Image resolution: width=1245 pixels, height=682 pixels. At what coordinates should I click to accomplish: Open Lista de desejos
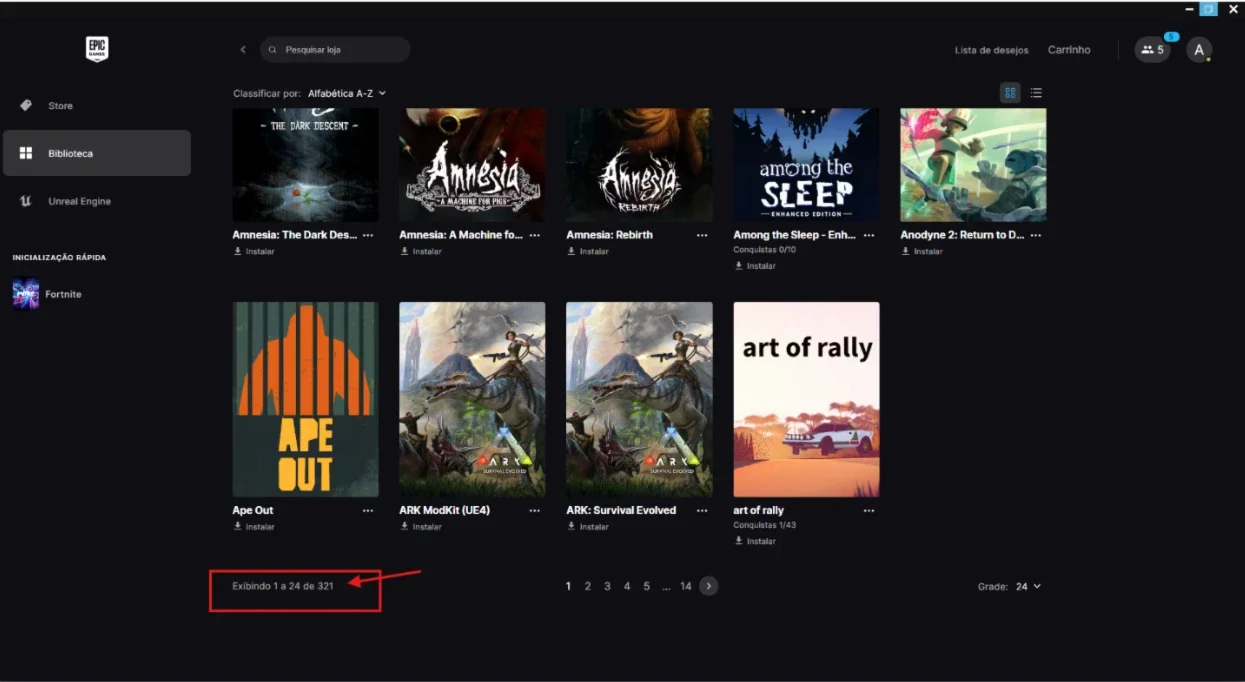pyautogui.click(x=991, y=50)
